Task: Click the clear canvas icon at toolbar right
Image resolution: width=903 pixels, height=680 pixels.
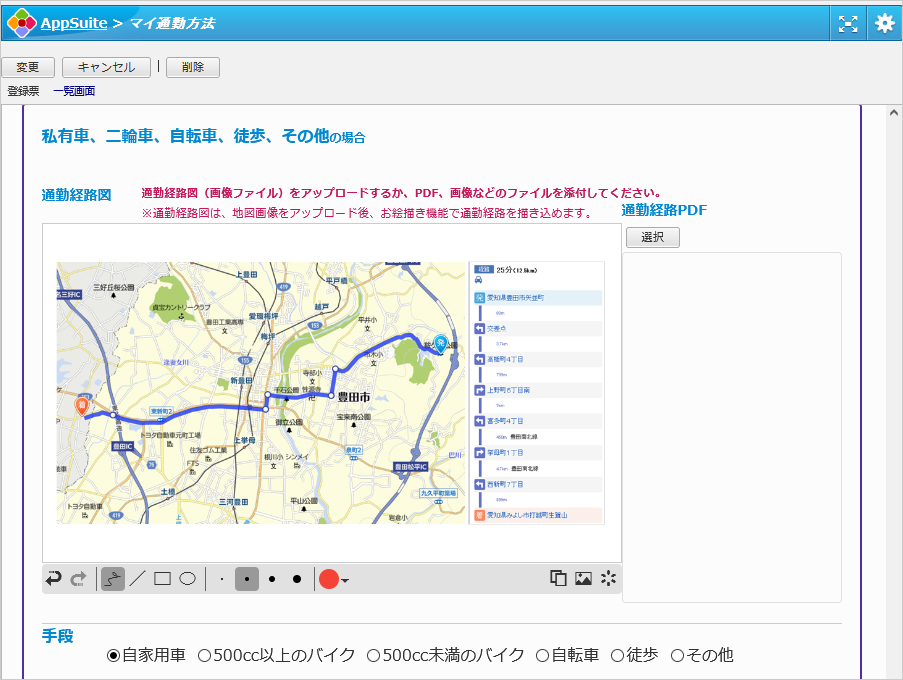Action: [608, 578]
